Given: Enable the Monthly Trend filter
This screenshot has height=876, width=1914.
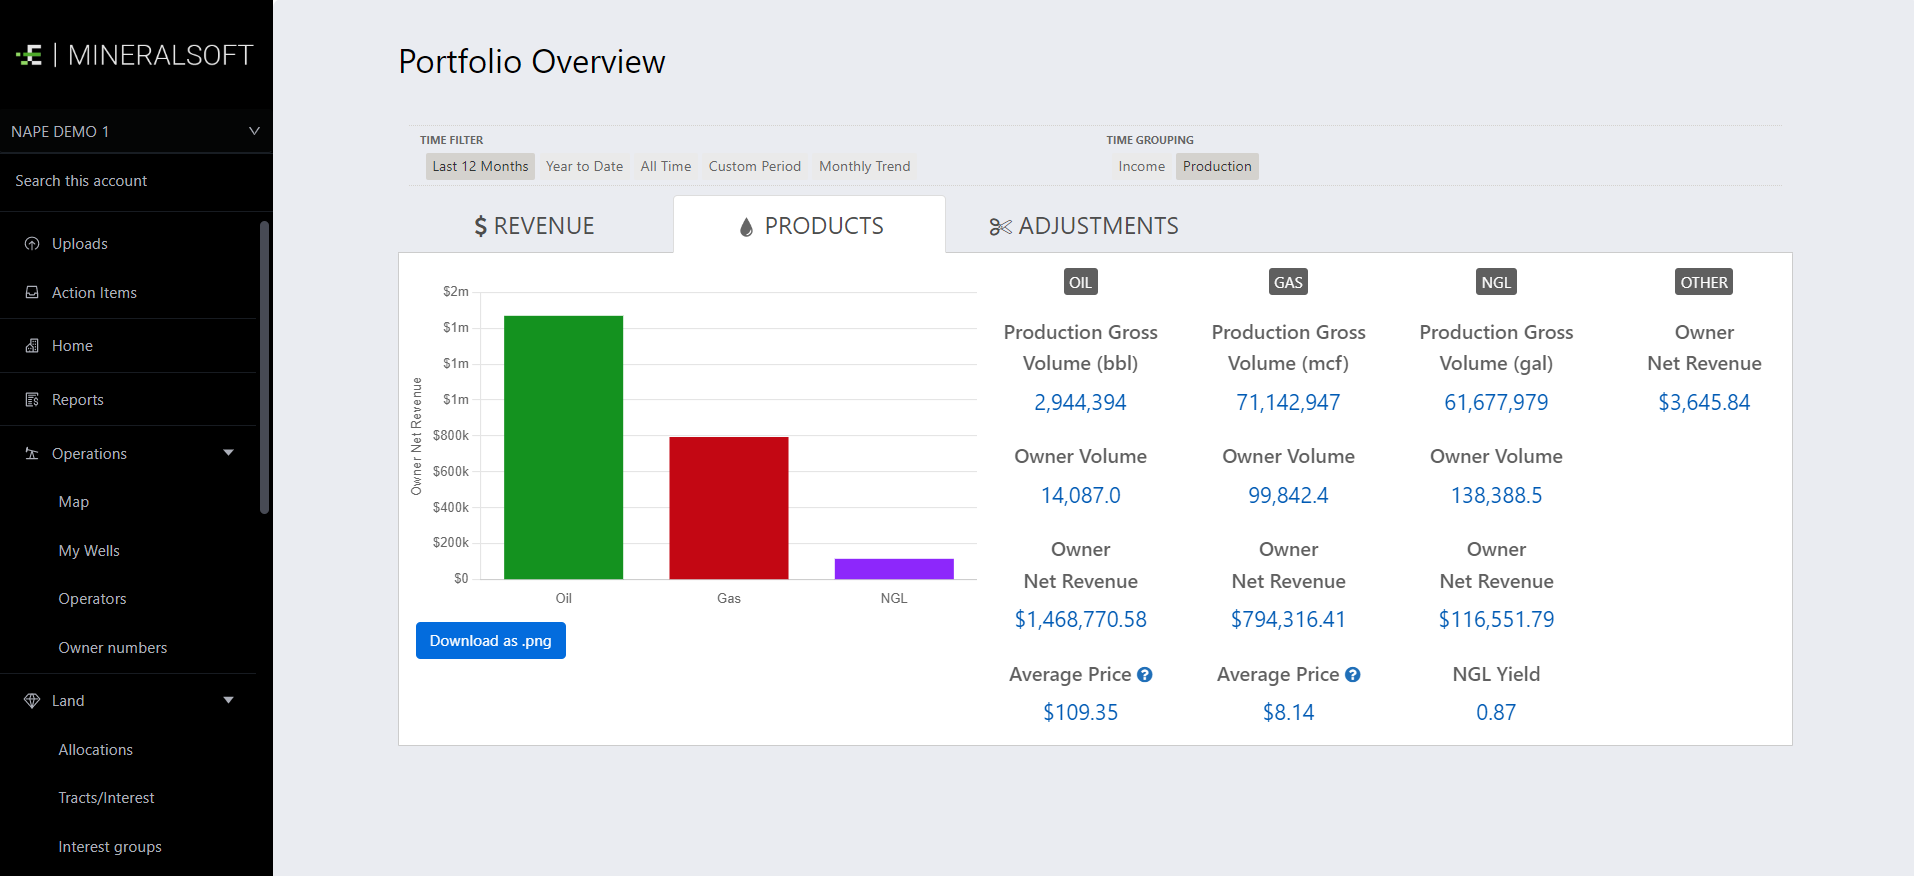Looking at the screenshot, I should [x=864, y=166].
